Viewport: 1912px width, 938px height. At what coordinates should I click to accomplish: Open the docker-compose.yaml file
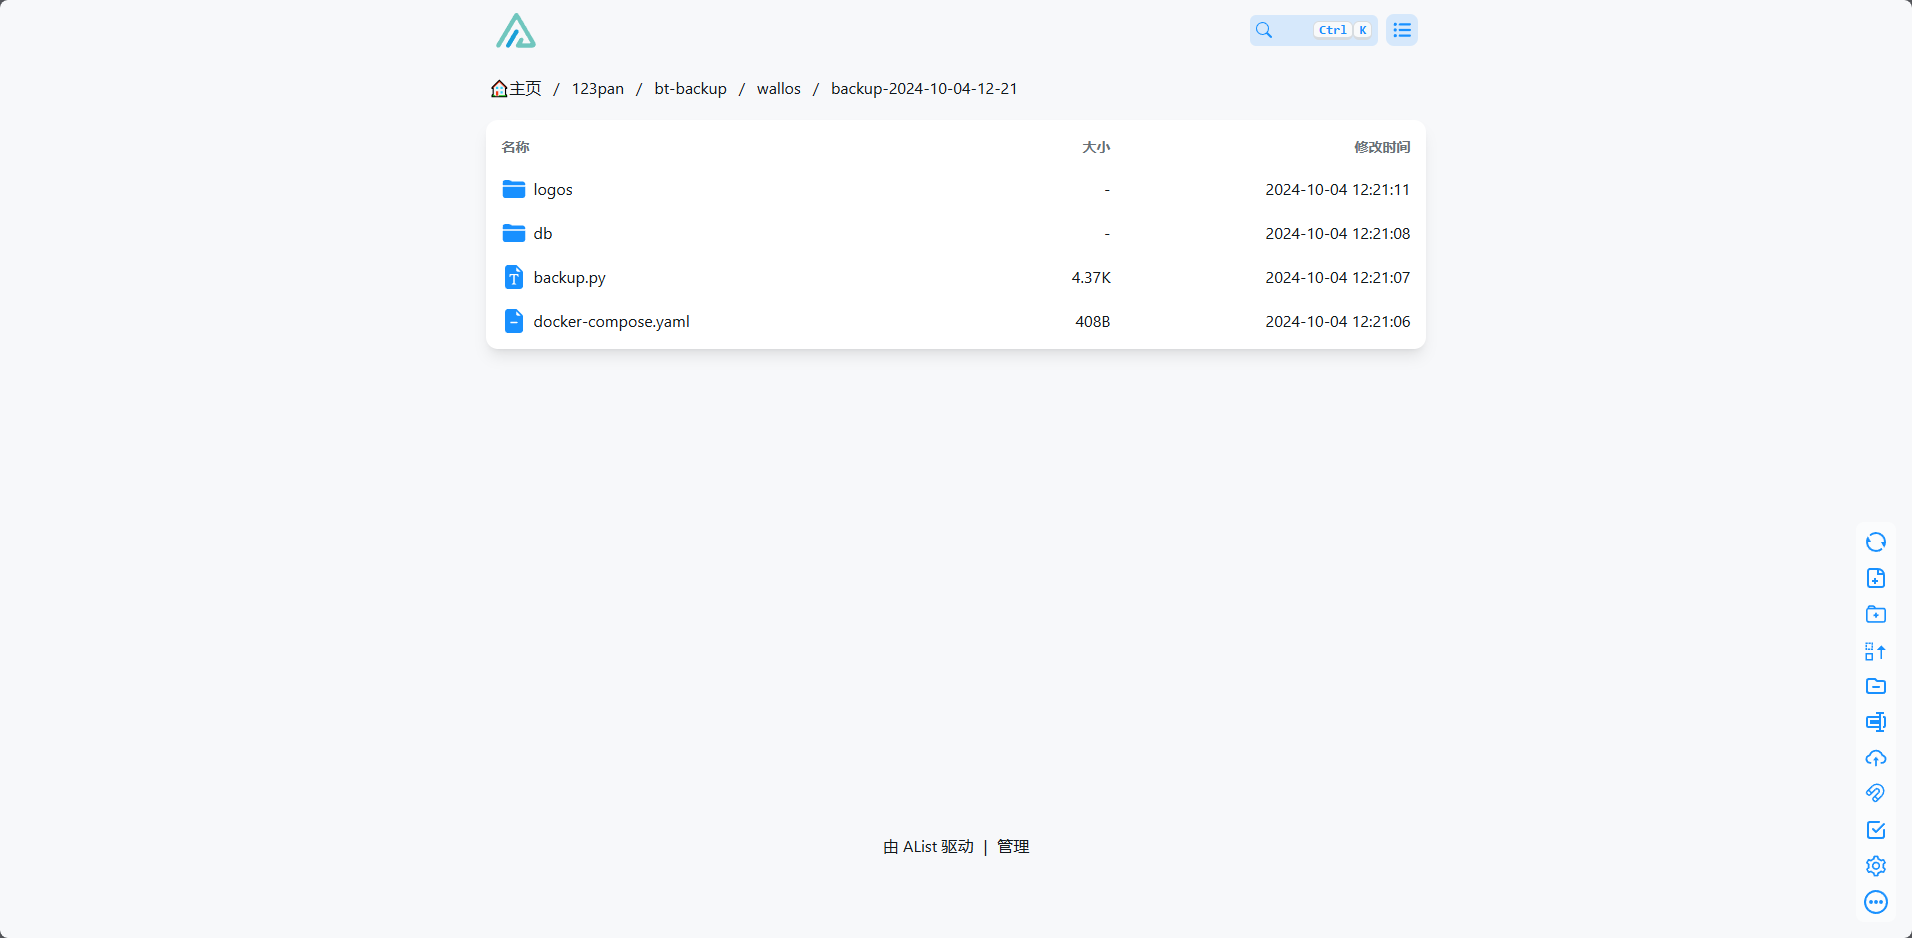(611, 322)
